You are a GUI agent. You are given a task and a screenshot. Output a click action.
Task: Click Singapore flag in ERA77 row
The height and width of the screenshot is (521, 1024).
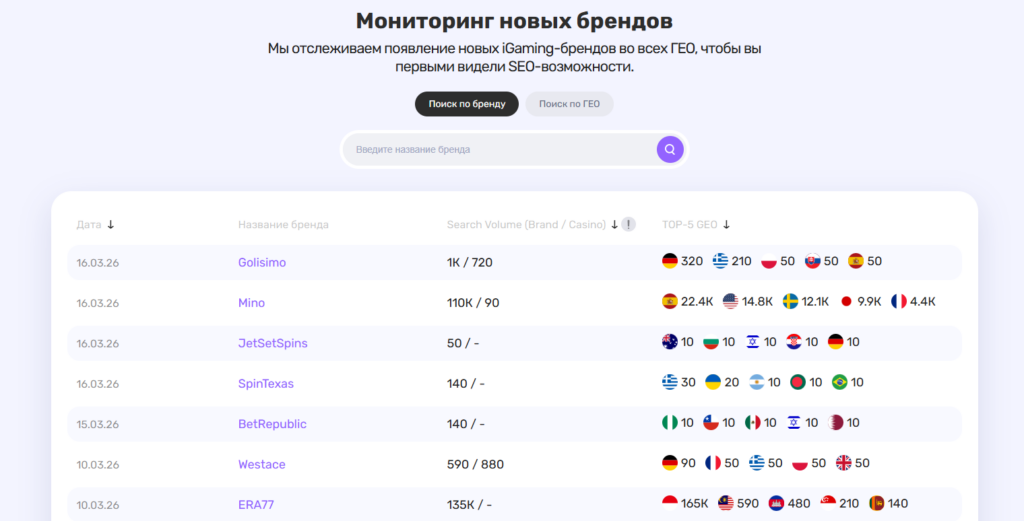click(828, 503)
